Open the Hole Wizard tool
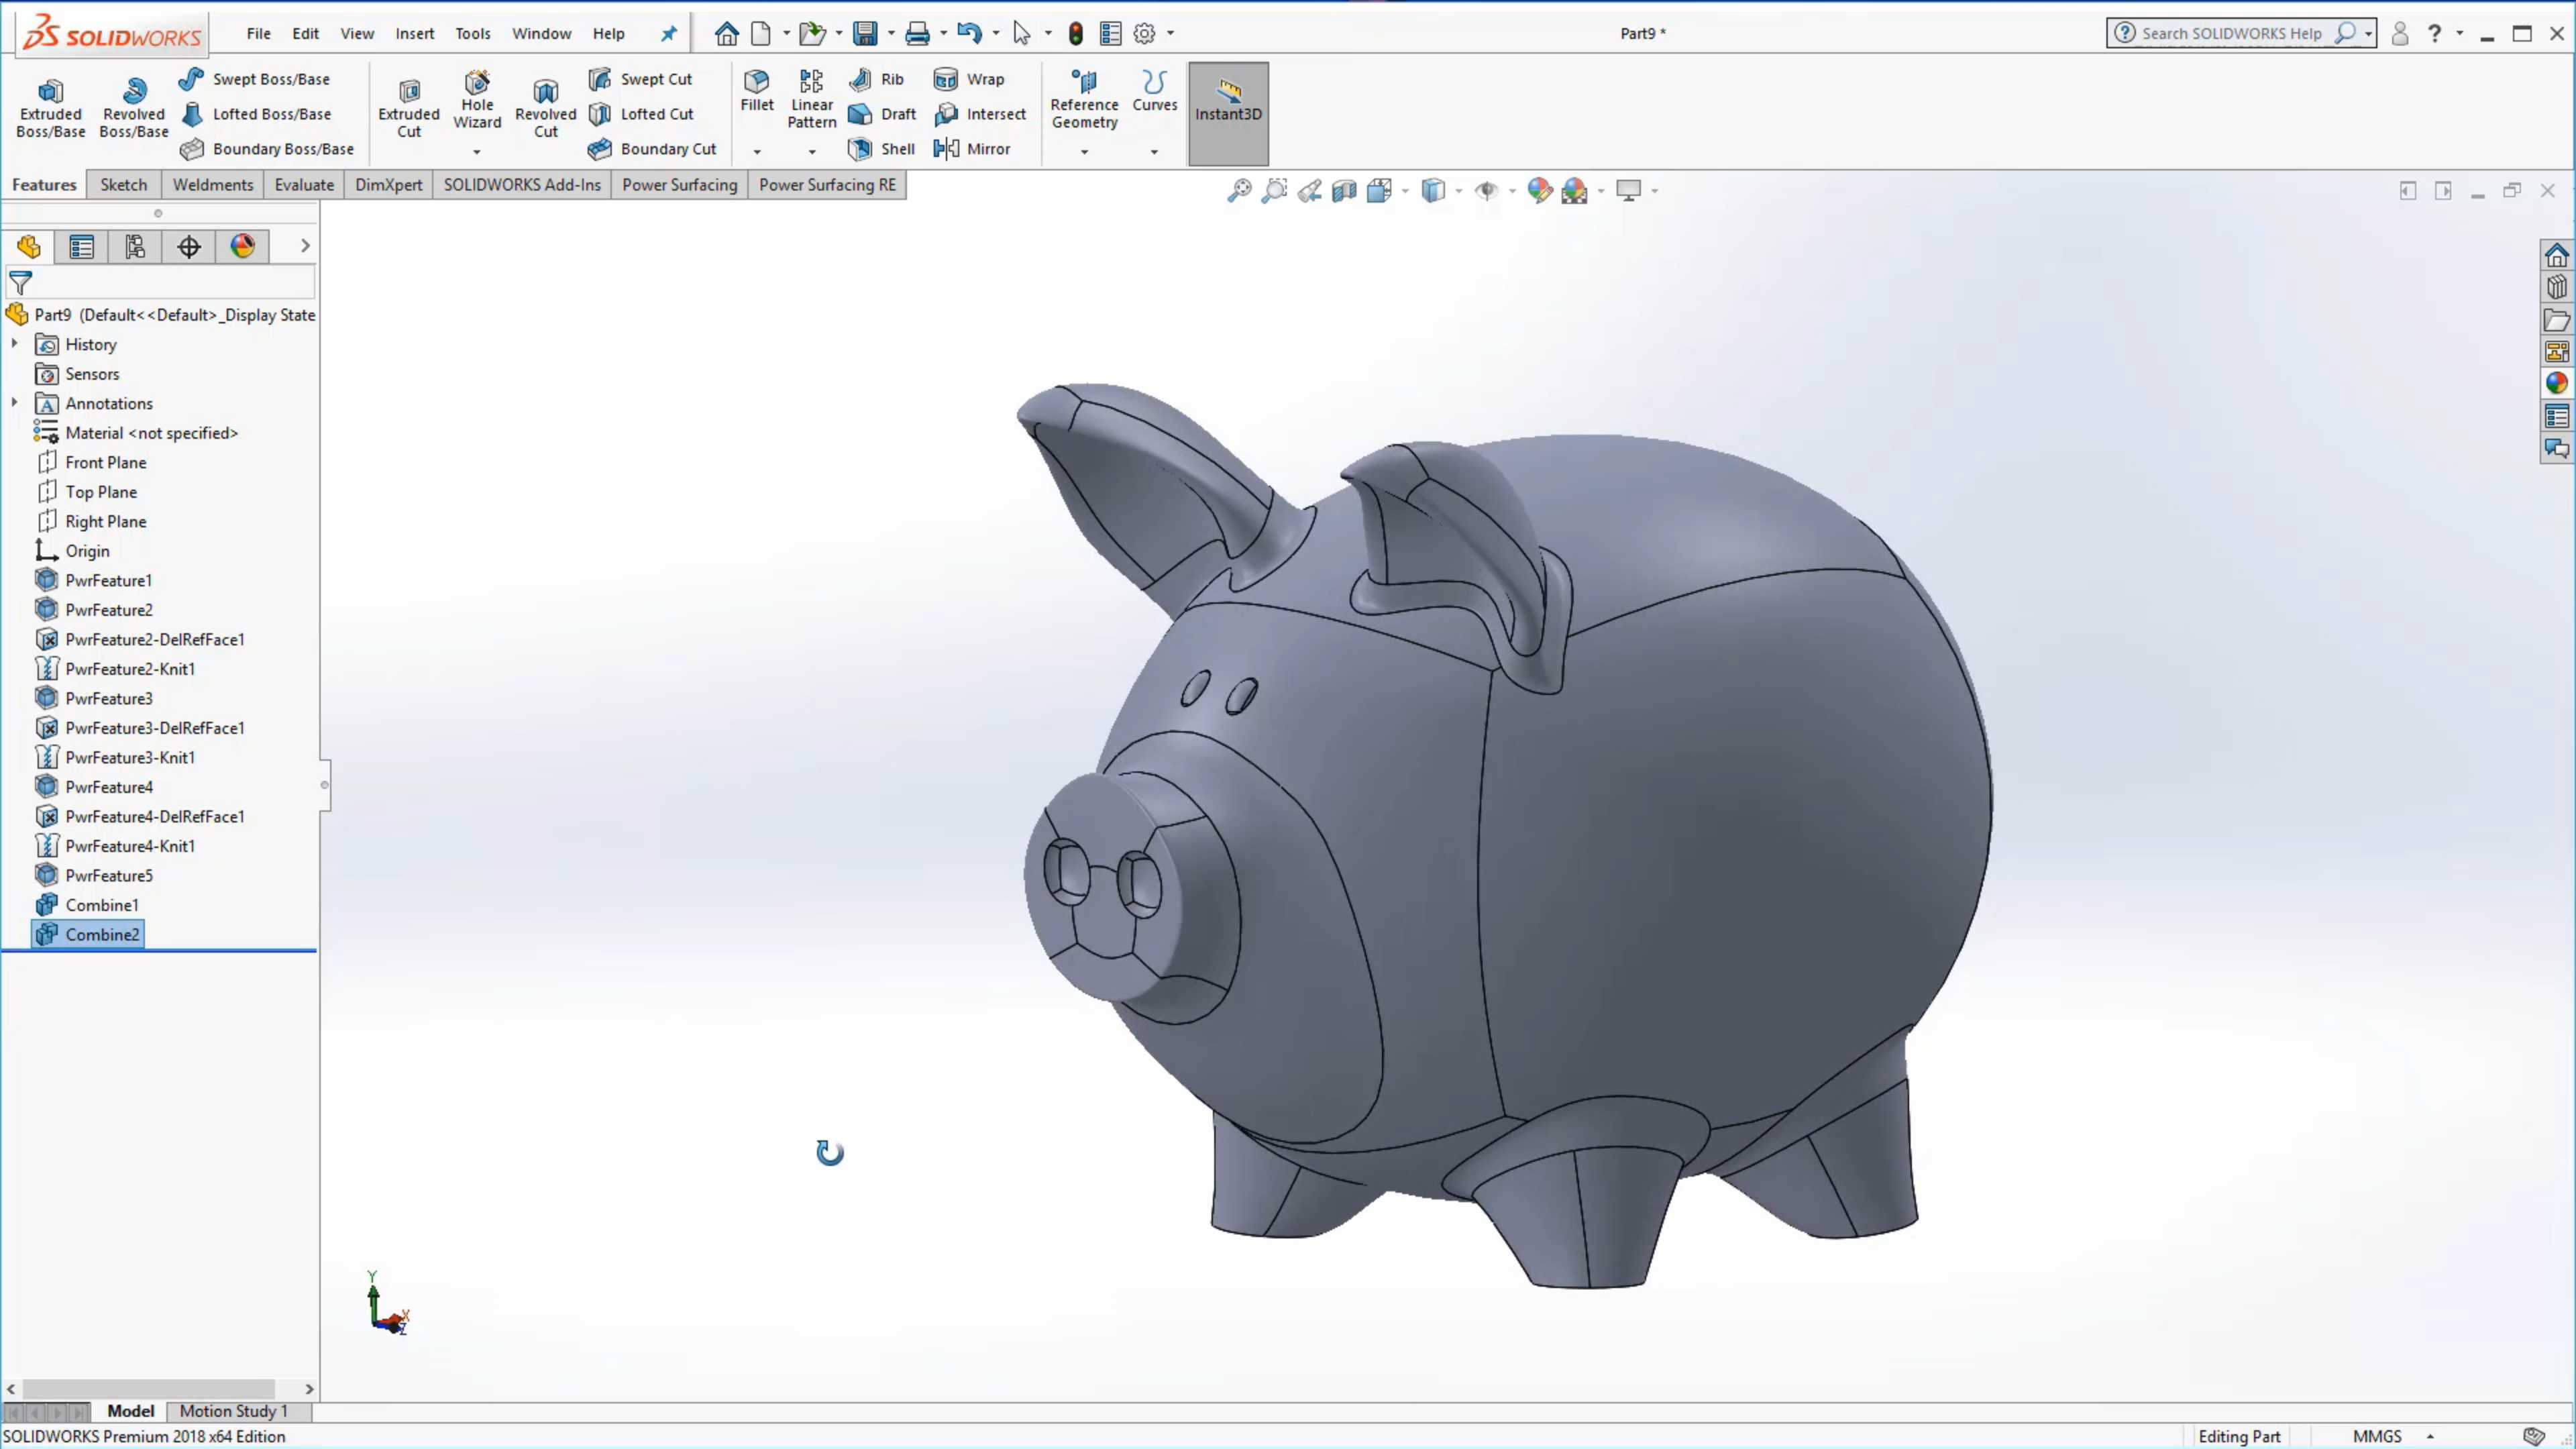This screenshot has width=2576, height=1449. (x=477, y=100)
